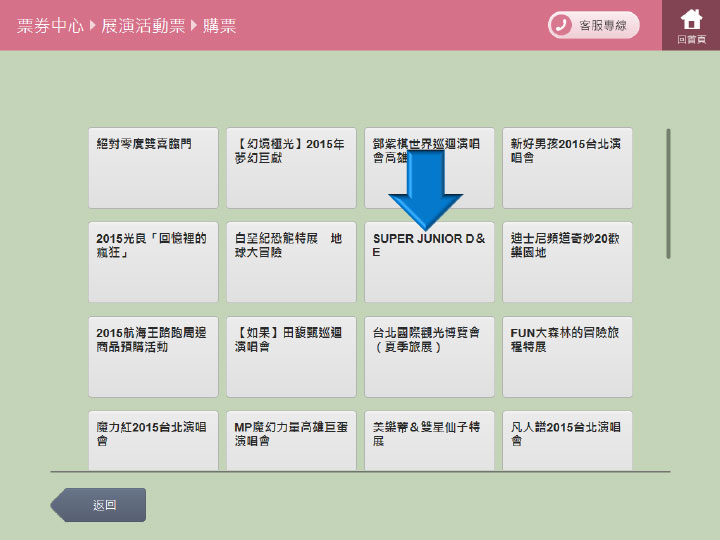Screen dimensions: 720x540
Task: Choose 2015航海王路跑周邊商品預購活動
Action: (153, 357)
